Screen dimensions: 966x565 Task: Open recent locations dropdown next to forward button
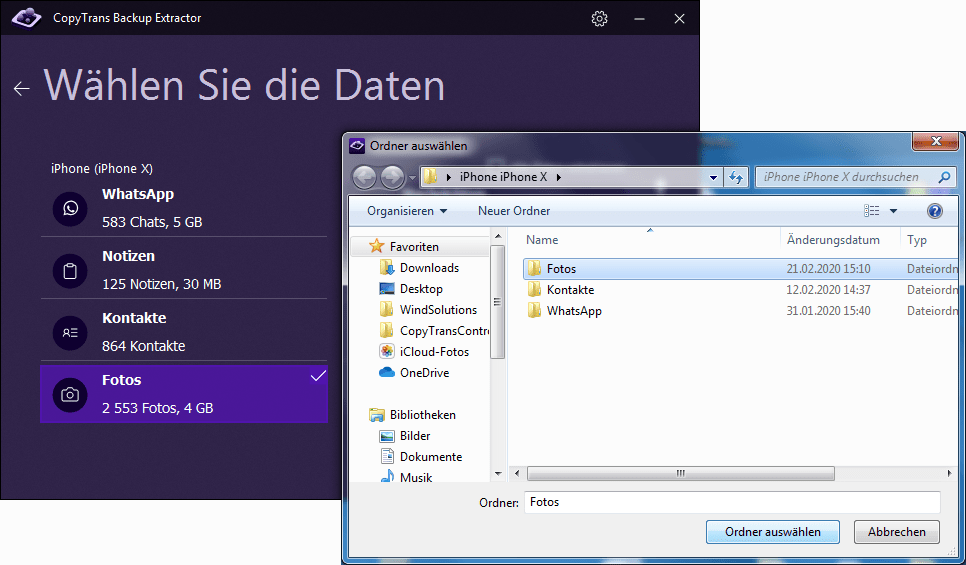[412, 178]
